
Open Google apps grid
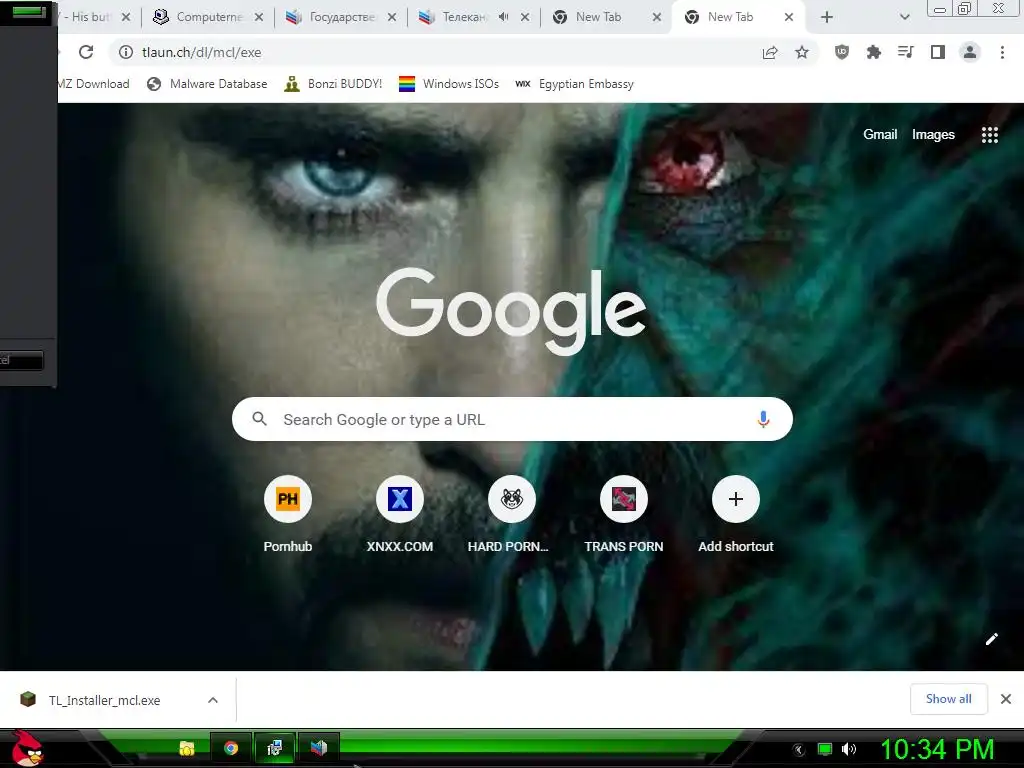tap(989, 135)
